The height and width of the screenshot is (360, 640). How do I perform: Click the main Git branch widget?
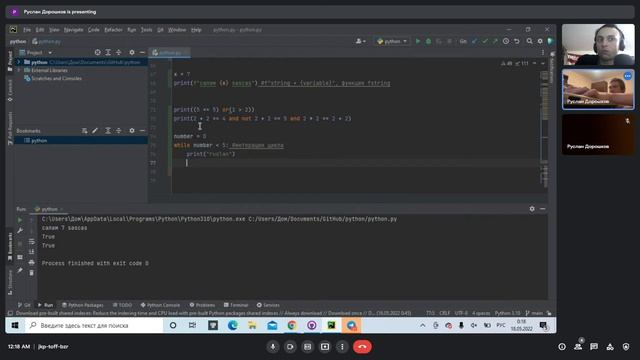coord(535,313)
